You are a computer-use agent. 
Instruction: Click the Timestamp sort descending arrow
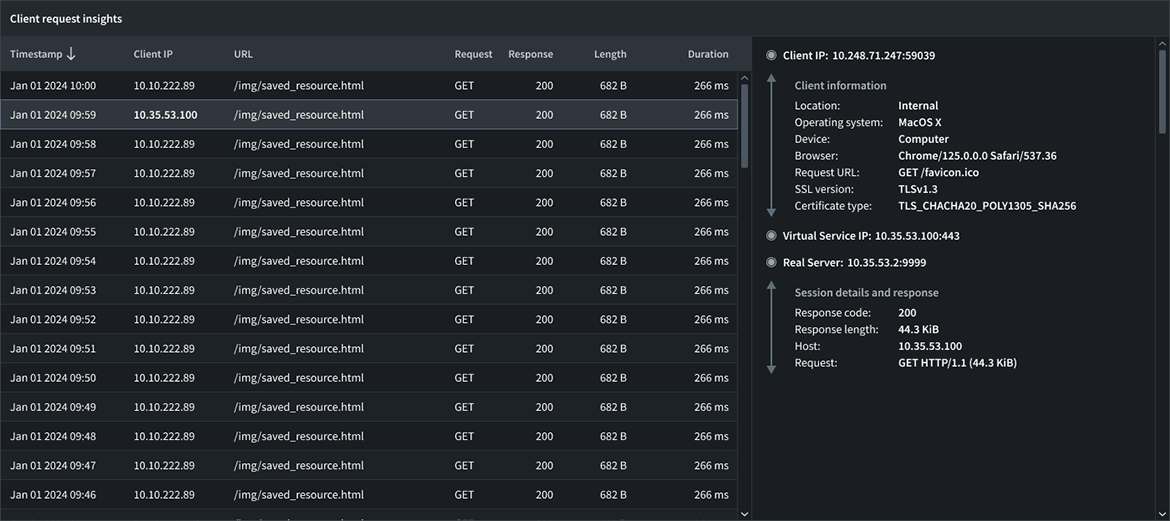[71, 54]
